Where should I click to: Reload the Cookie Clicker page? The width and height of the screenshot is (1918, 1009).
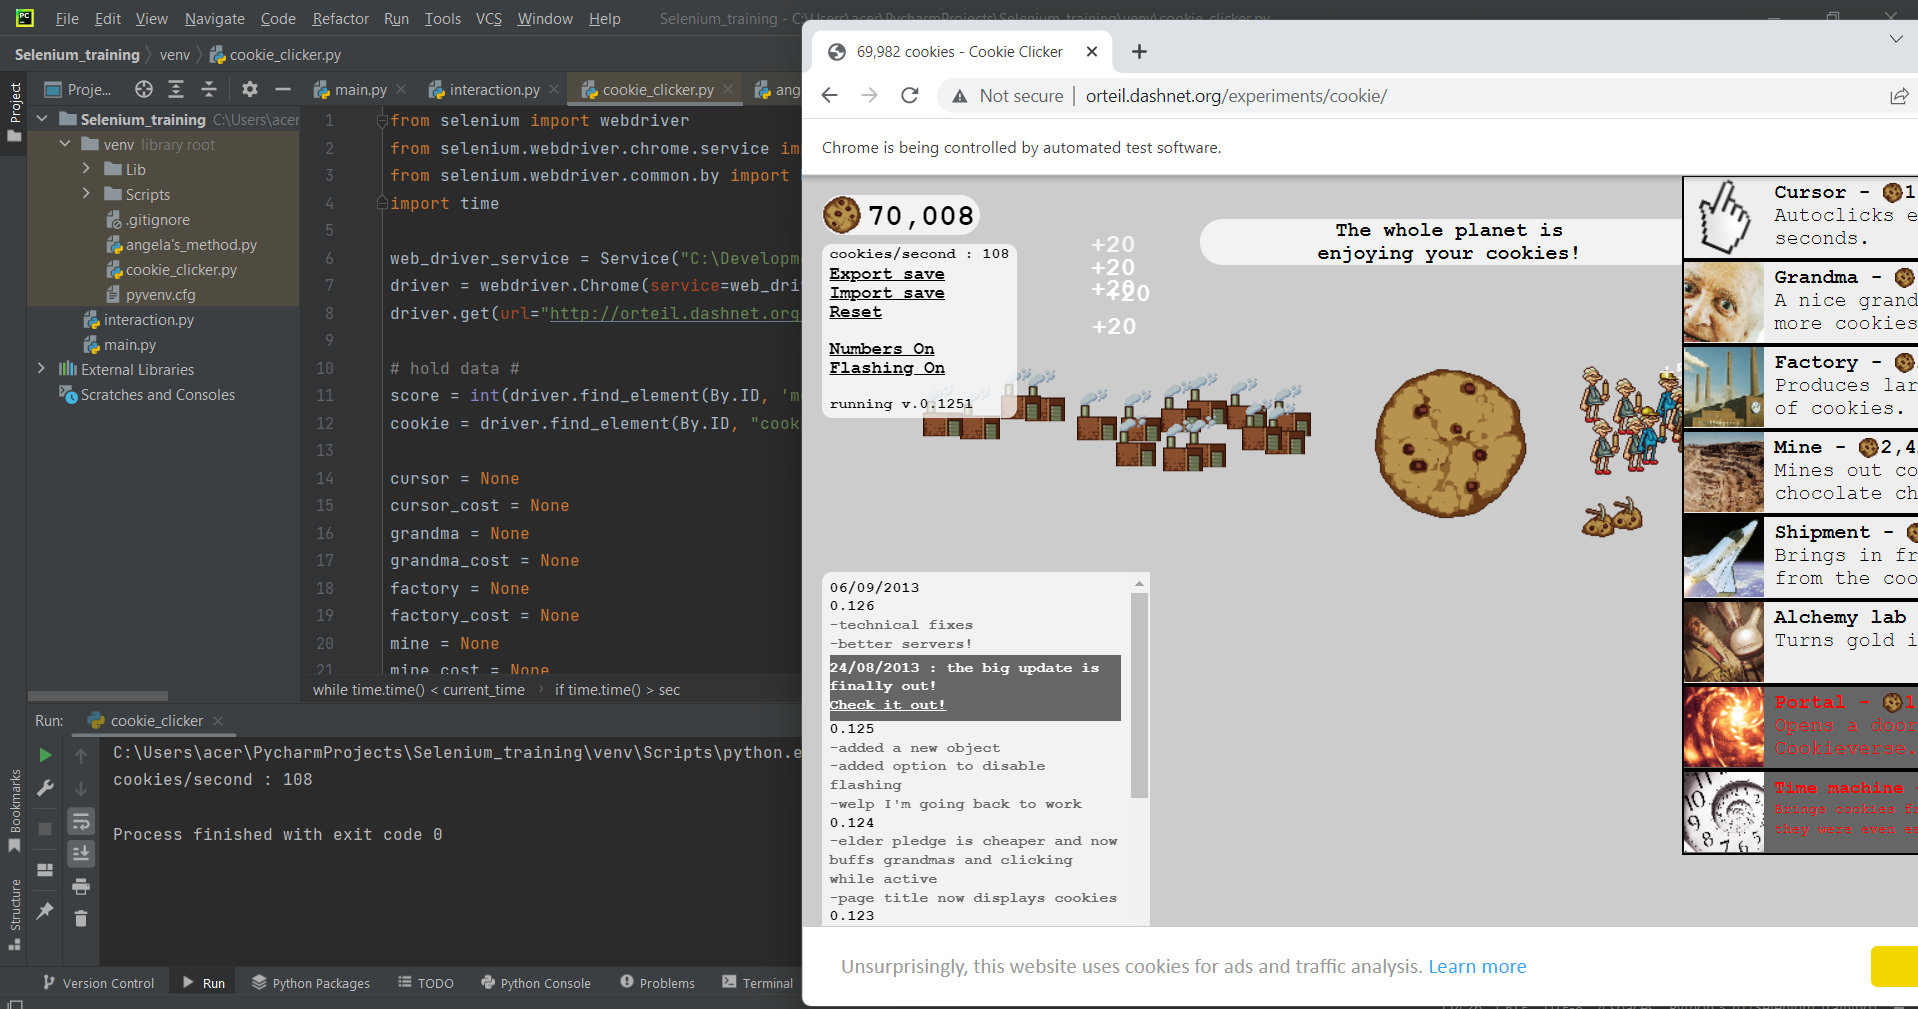pyautogui.click(x=909, y=95)
